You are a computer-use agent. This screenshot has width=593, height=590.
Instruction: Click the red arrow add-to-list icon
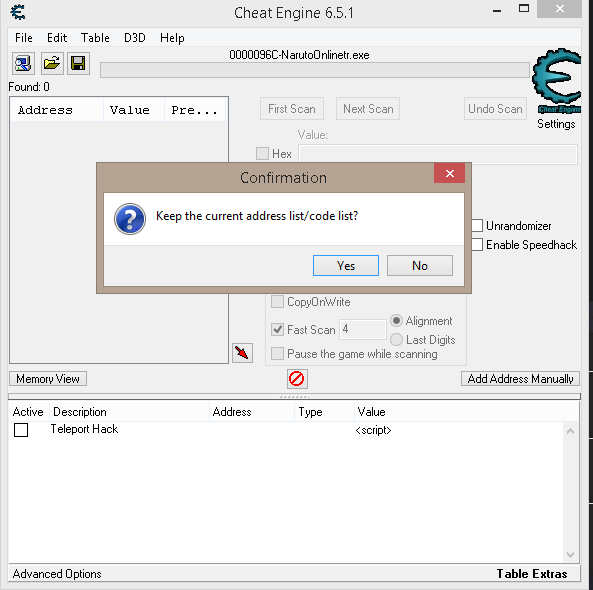(242, 353)
